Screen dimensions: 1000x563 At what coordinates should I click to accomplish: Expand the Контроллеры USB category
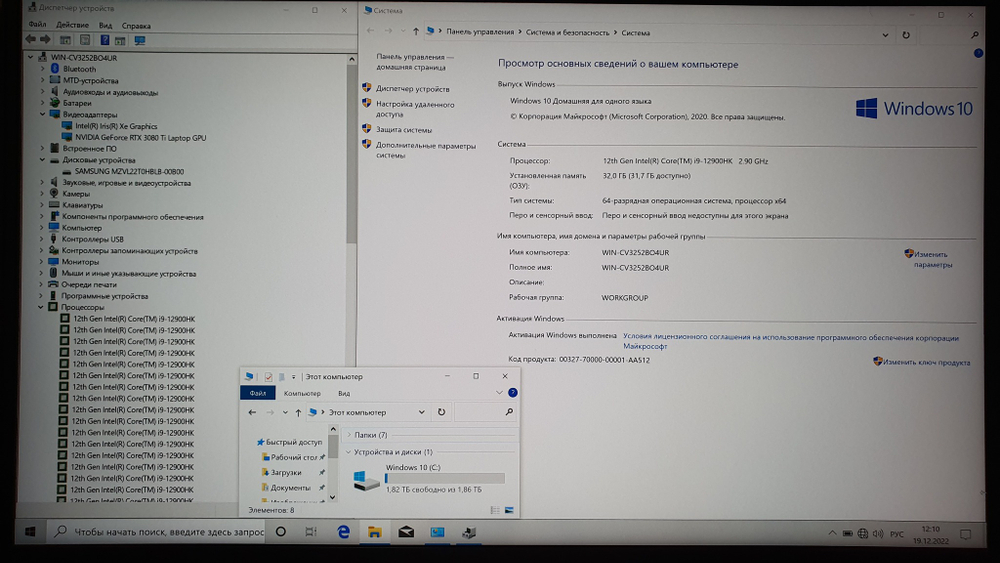point(41,239)
